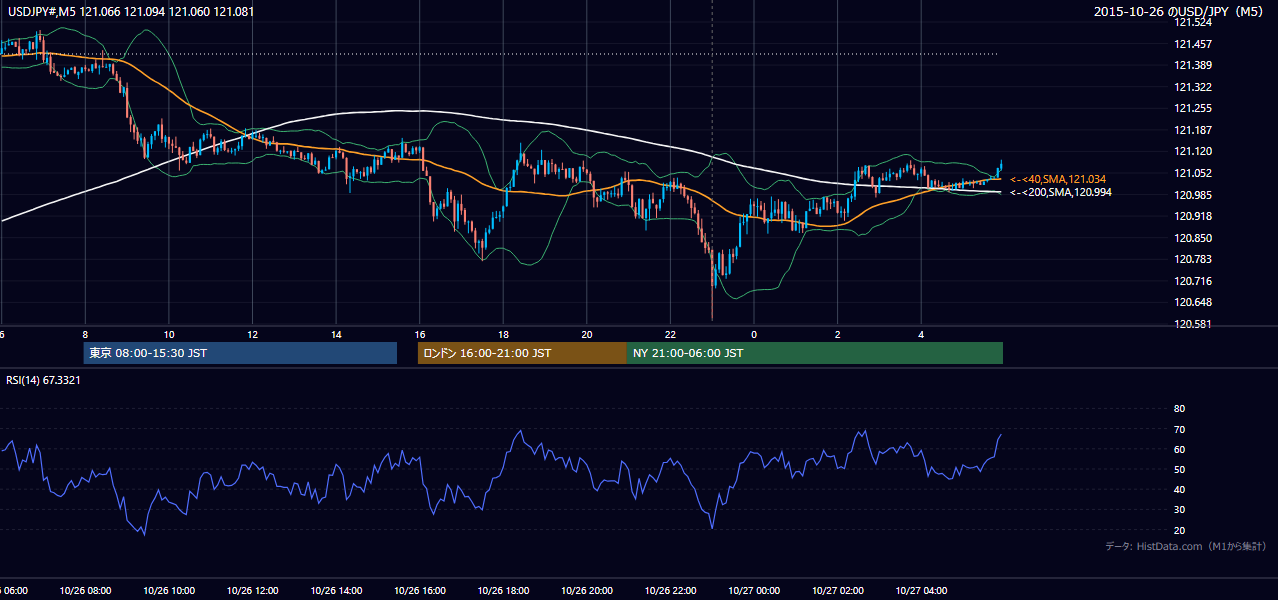The image size is (1278, 600).
Task: Click the 10/27 00:00 time axis label
Action: click(754, 590)
